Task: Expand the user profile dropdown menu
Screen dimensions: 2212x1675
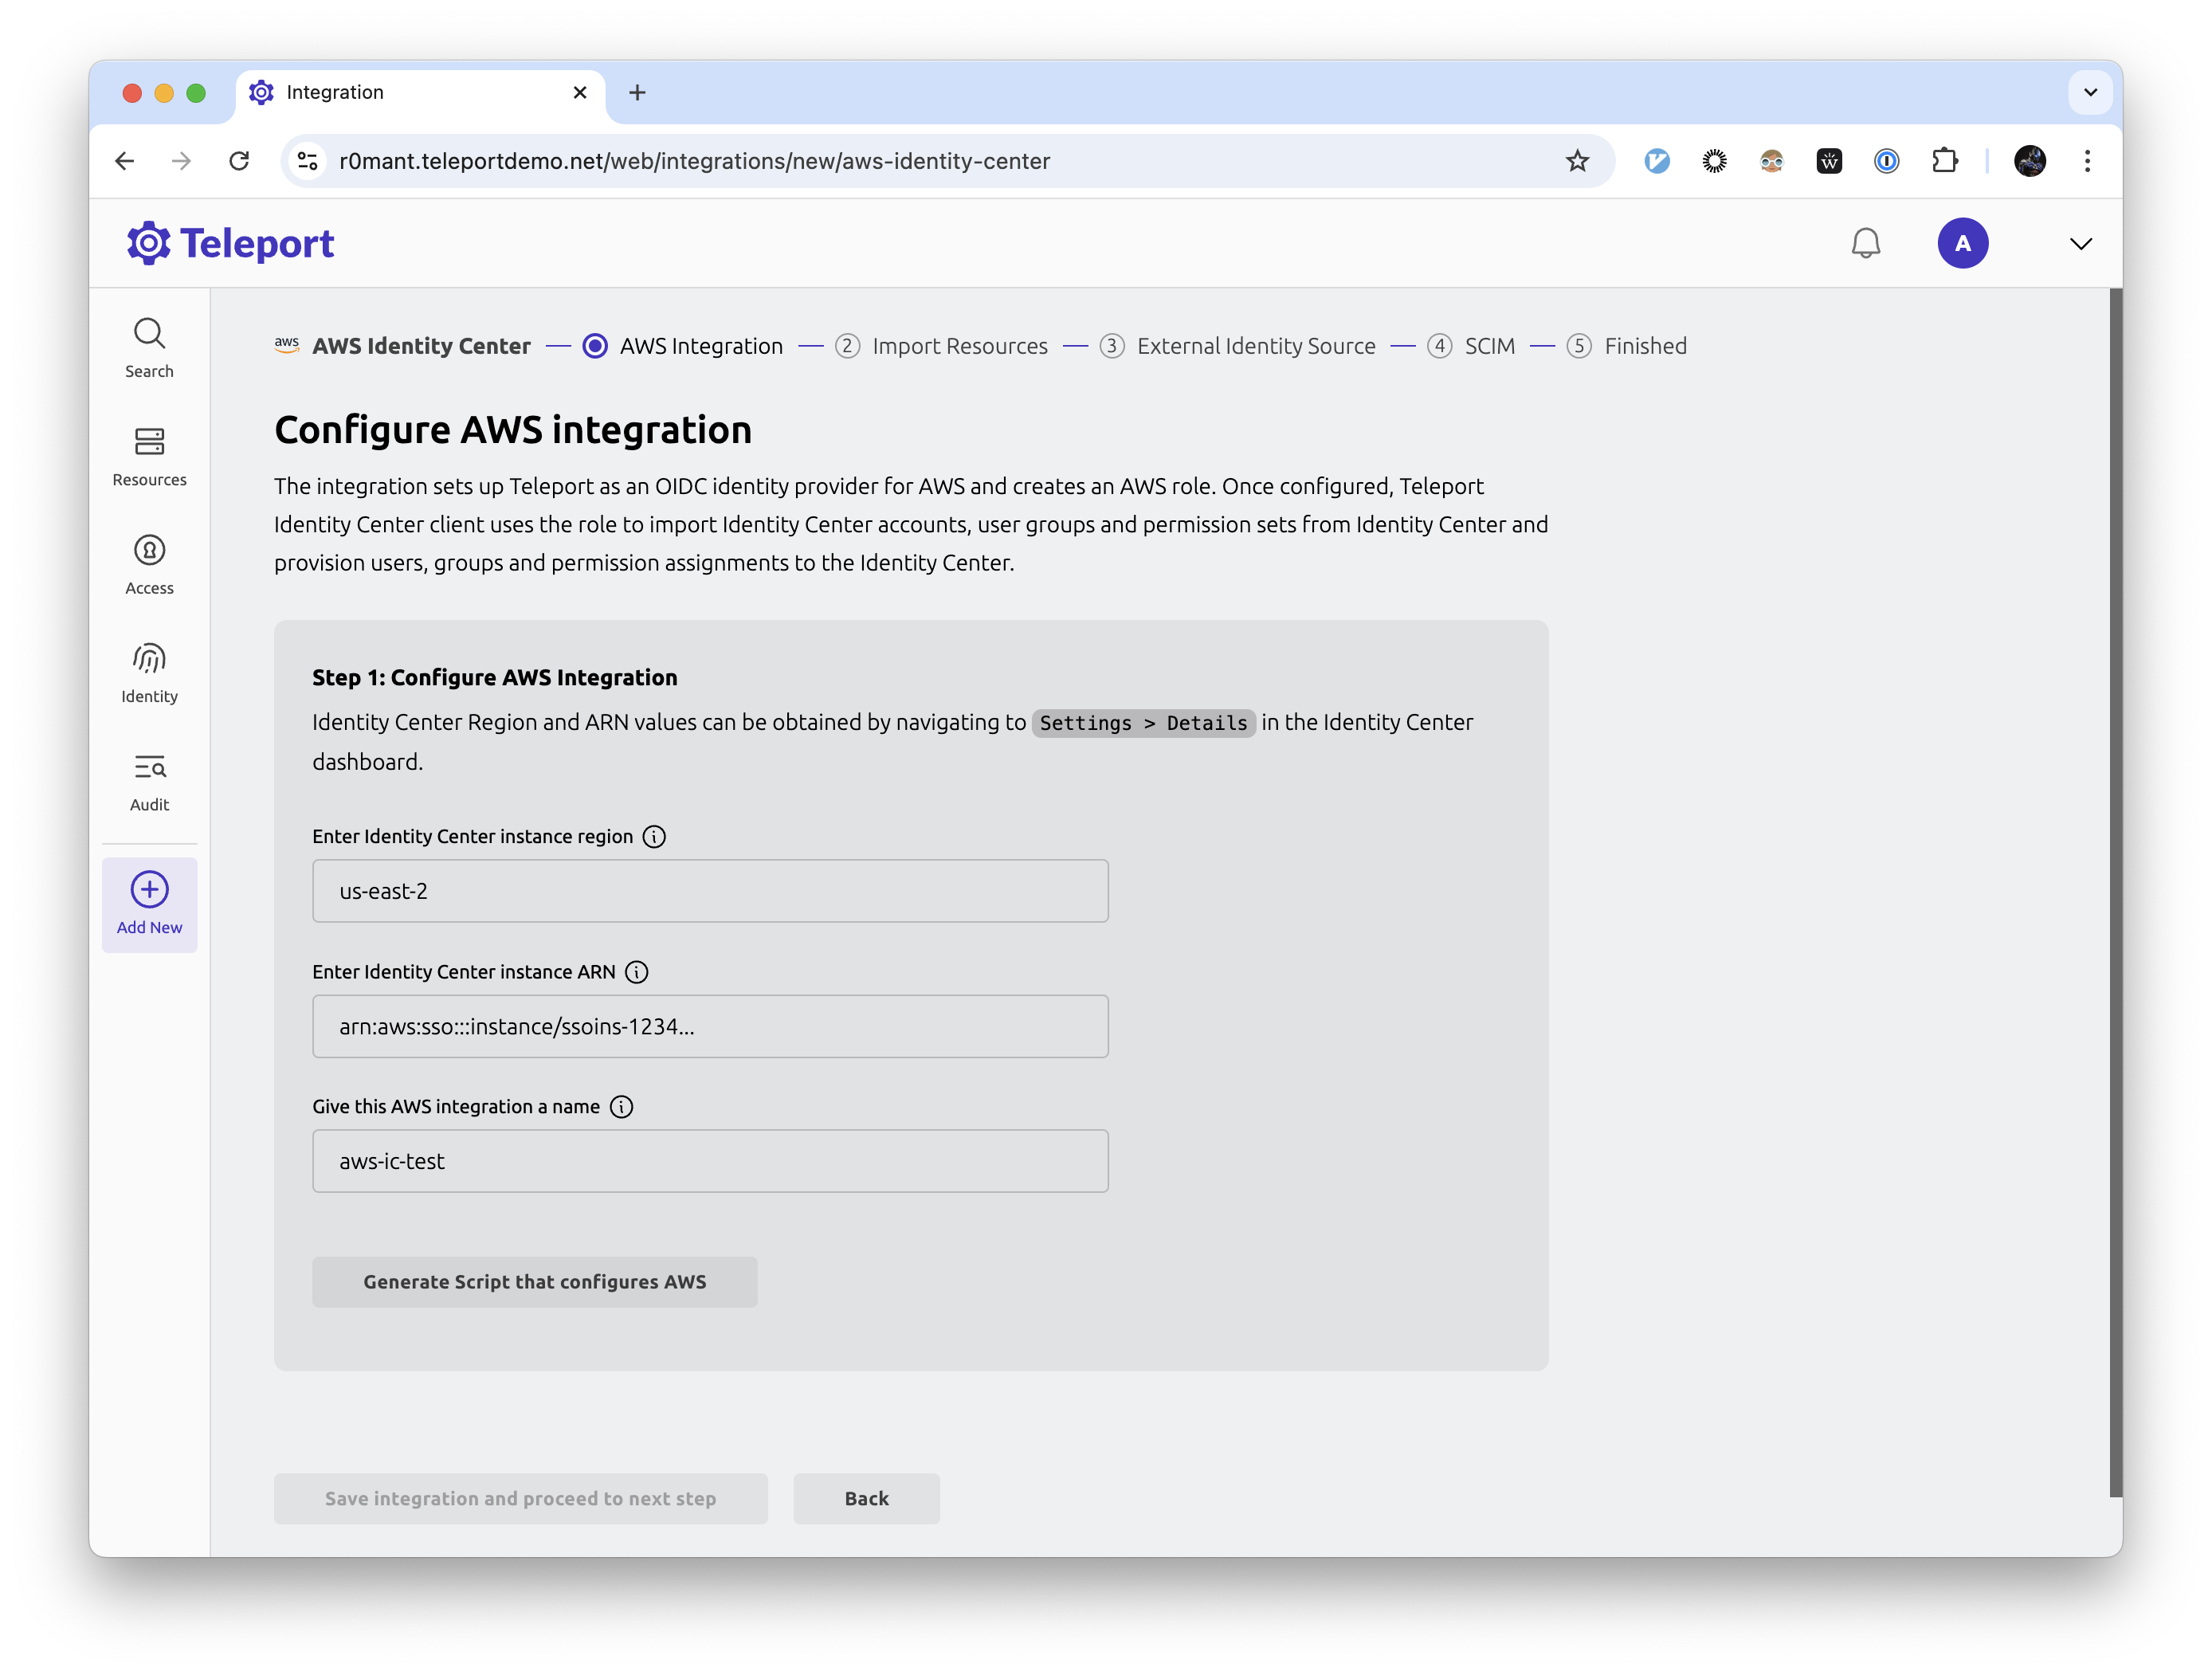Action: pyautogui.click(x=2082, y=243)
